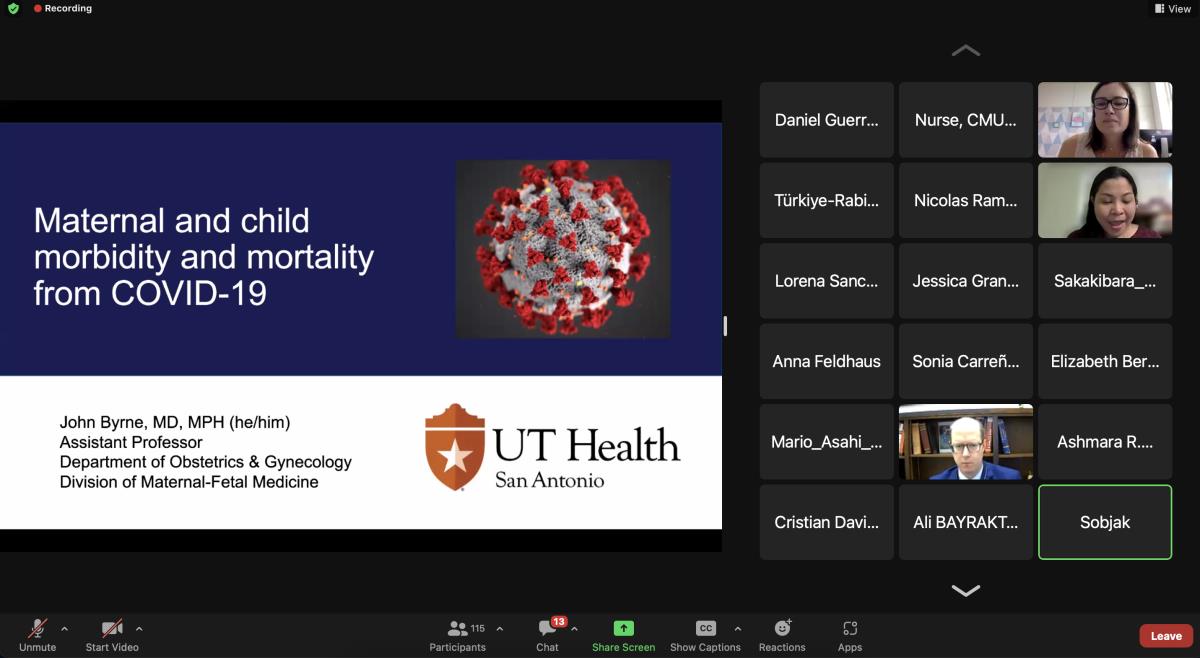The height and width of the screenshot is (658, 1200).
Task: Select video tile of woman wearing glasses
Action: click(1105, 120)
